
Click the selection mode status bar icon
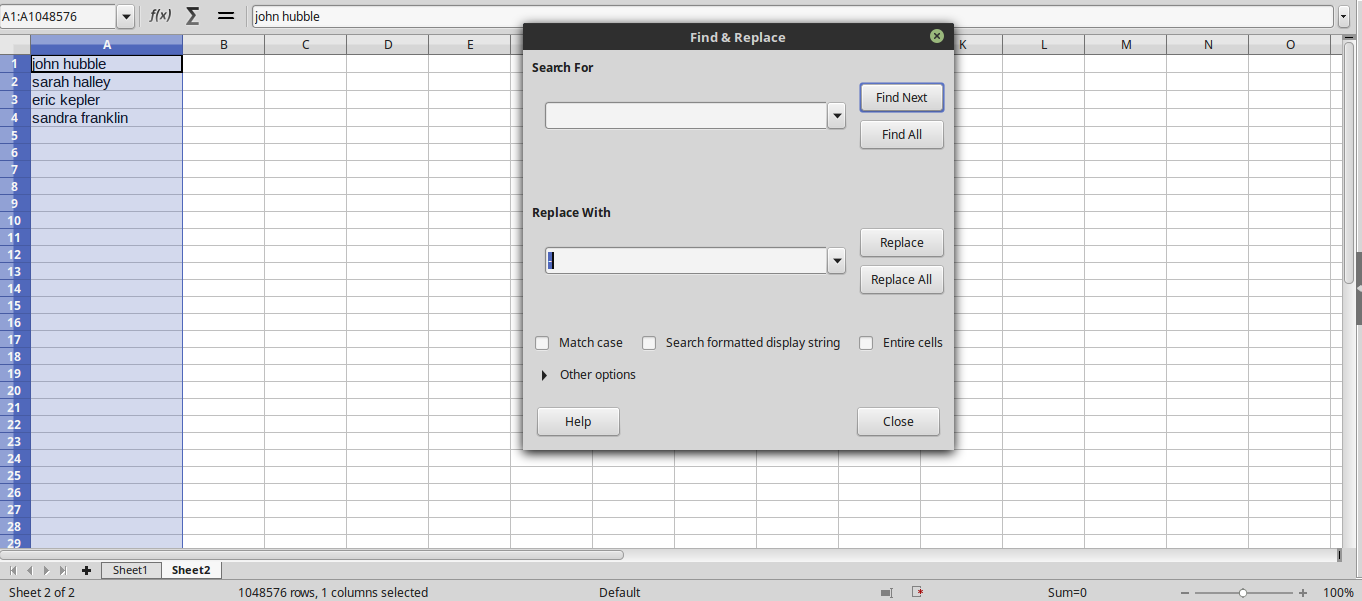(886, 592)
